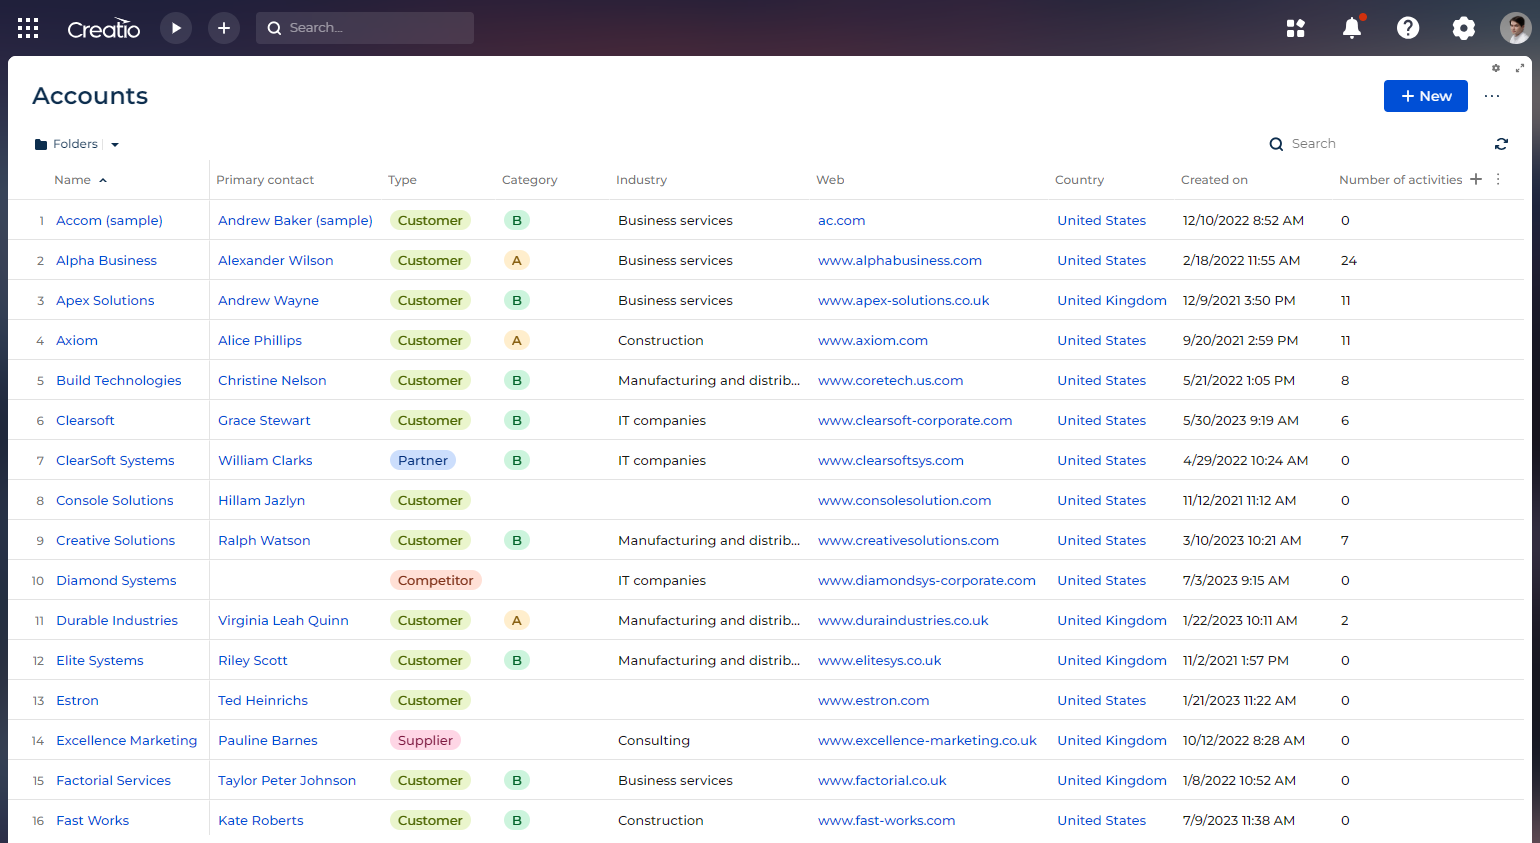Expand the page to full screen
The image size is (1540, 843).
point(1520,68)
